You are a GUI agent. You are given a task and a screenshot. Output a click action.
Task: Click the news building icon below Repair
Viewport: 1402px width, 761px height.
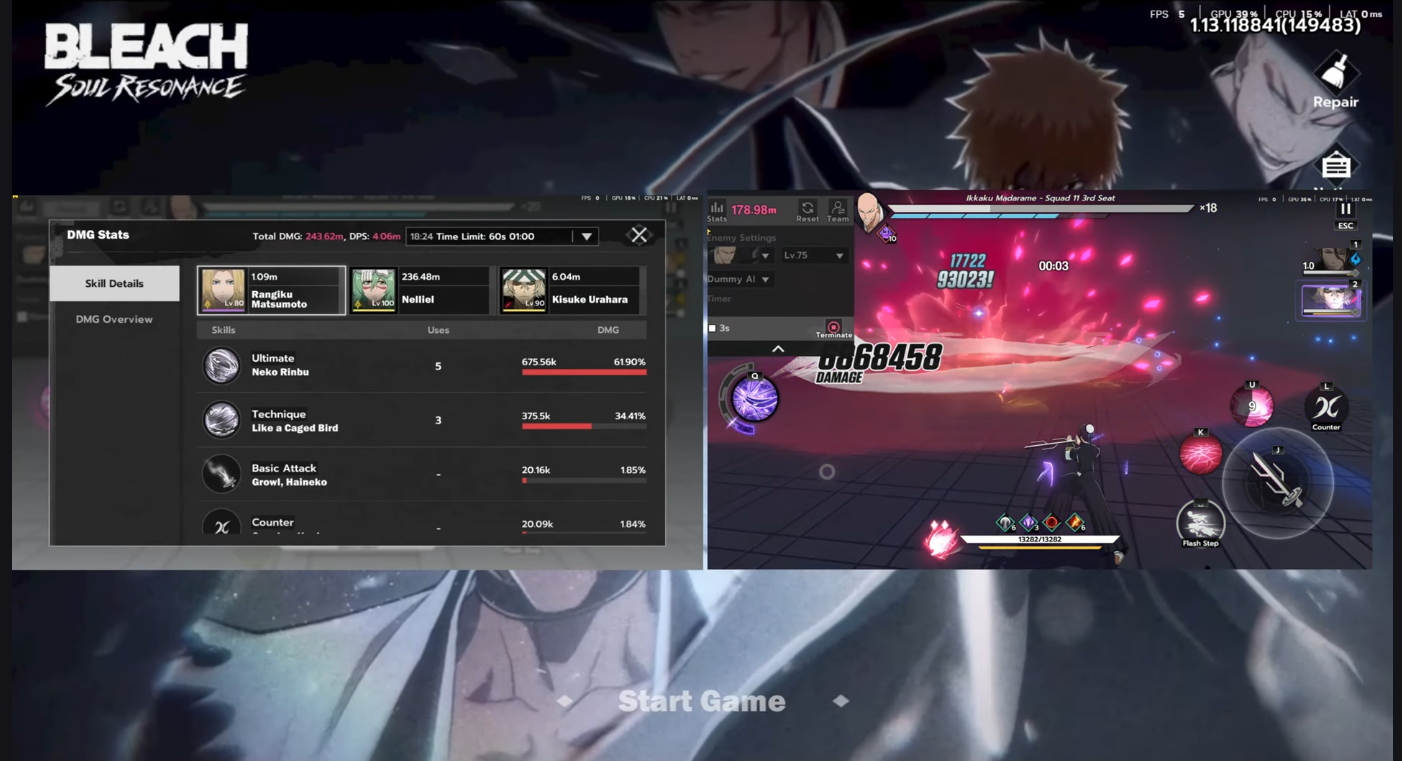[x=1336, y=165]
